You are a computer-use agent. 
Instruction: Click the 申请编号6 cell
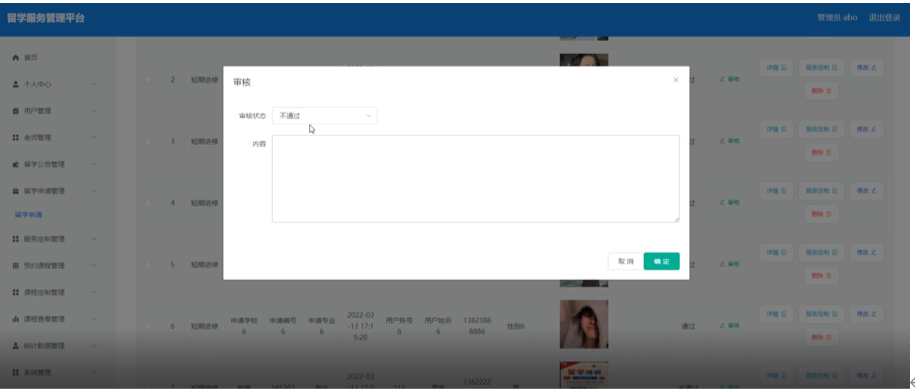pos(283,326)
